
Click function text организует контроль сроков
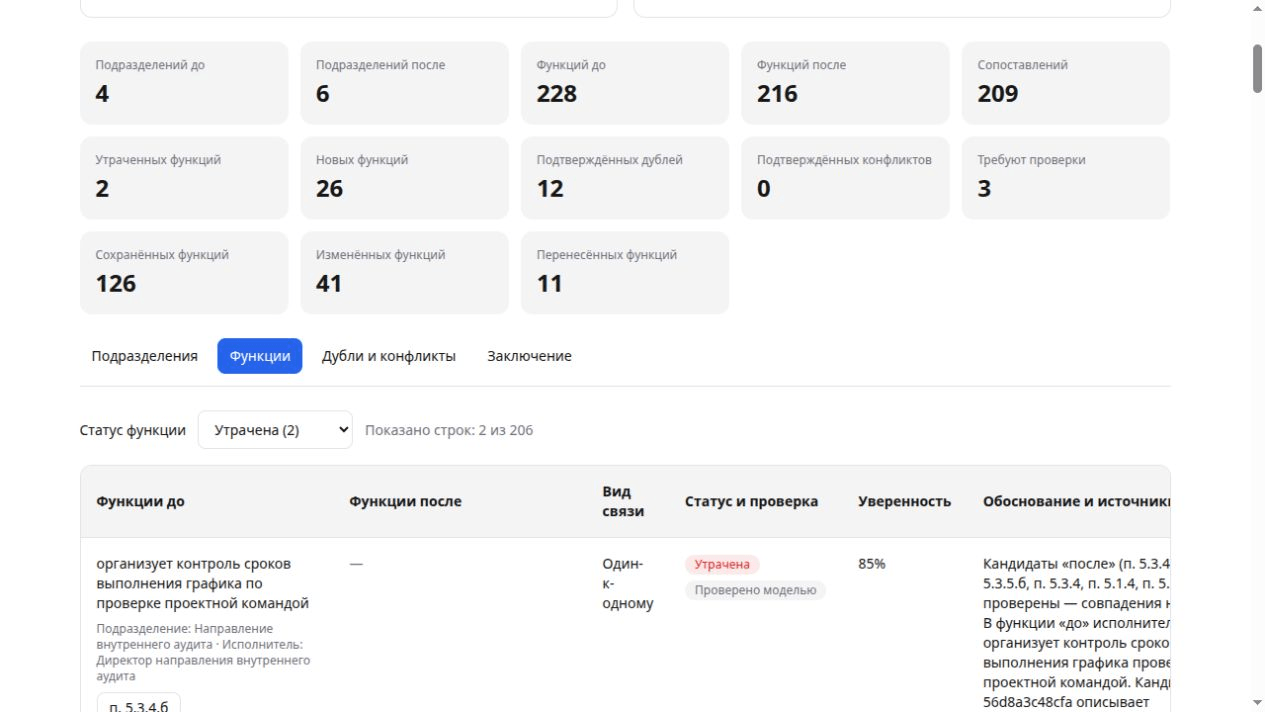click(203, 584)
